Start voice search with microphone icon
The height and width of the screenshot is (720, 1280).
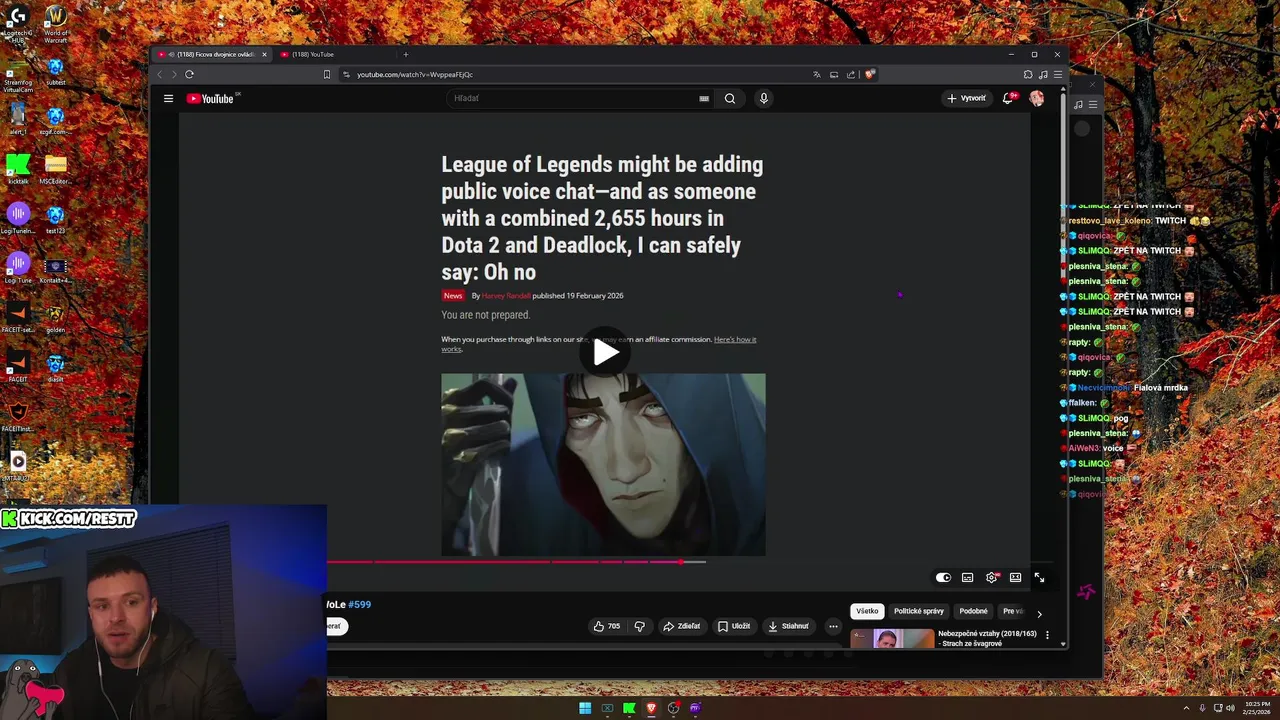click(x=764, y=98)
